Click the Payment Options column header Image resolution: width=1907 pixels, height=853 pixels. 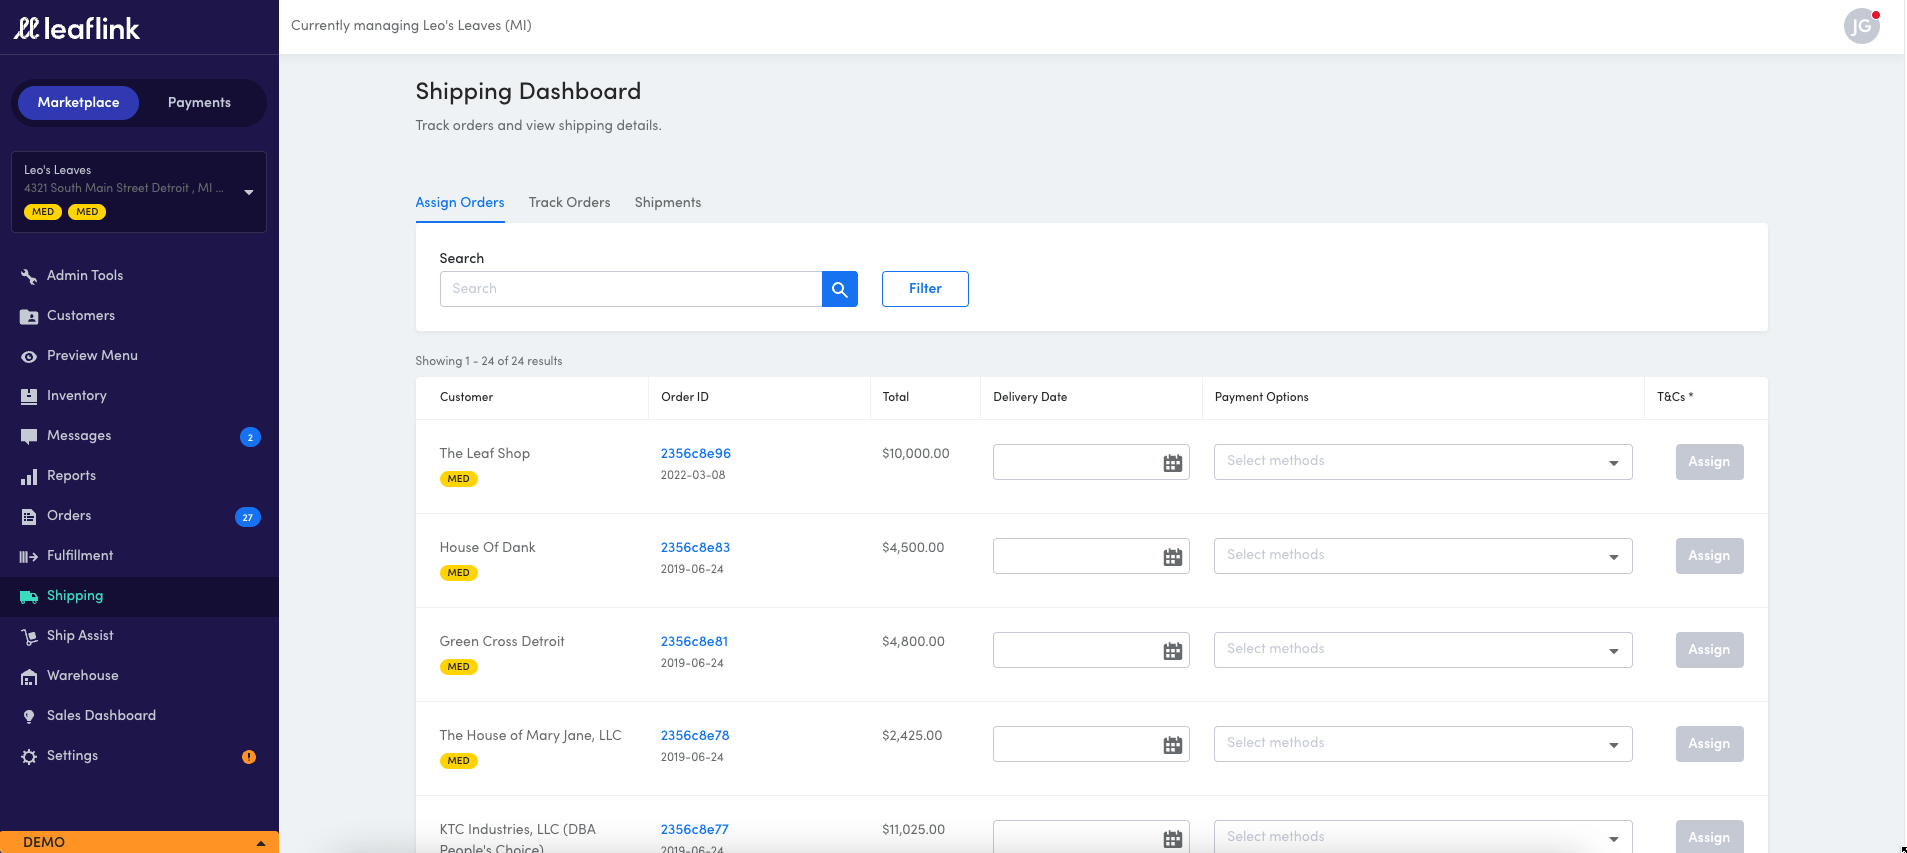coord(1262,398)
